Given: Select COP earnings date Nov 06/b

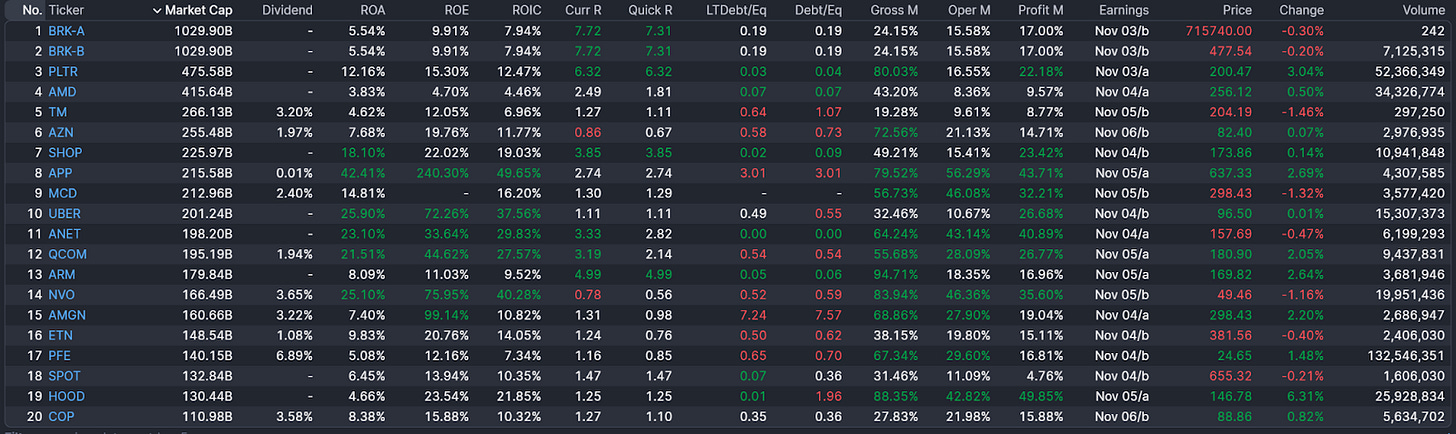Looking at the screenshot, I should pos(1122,416).
